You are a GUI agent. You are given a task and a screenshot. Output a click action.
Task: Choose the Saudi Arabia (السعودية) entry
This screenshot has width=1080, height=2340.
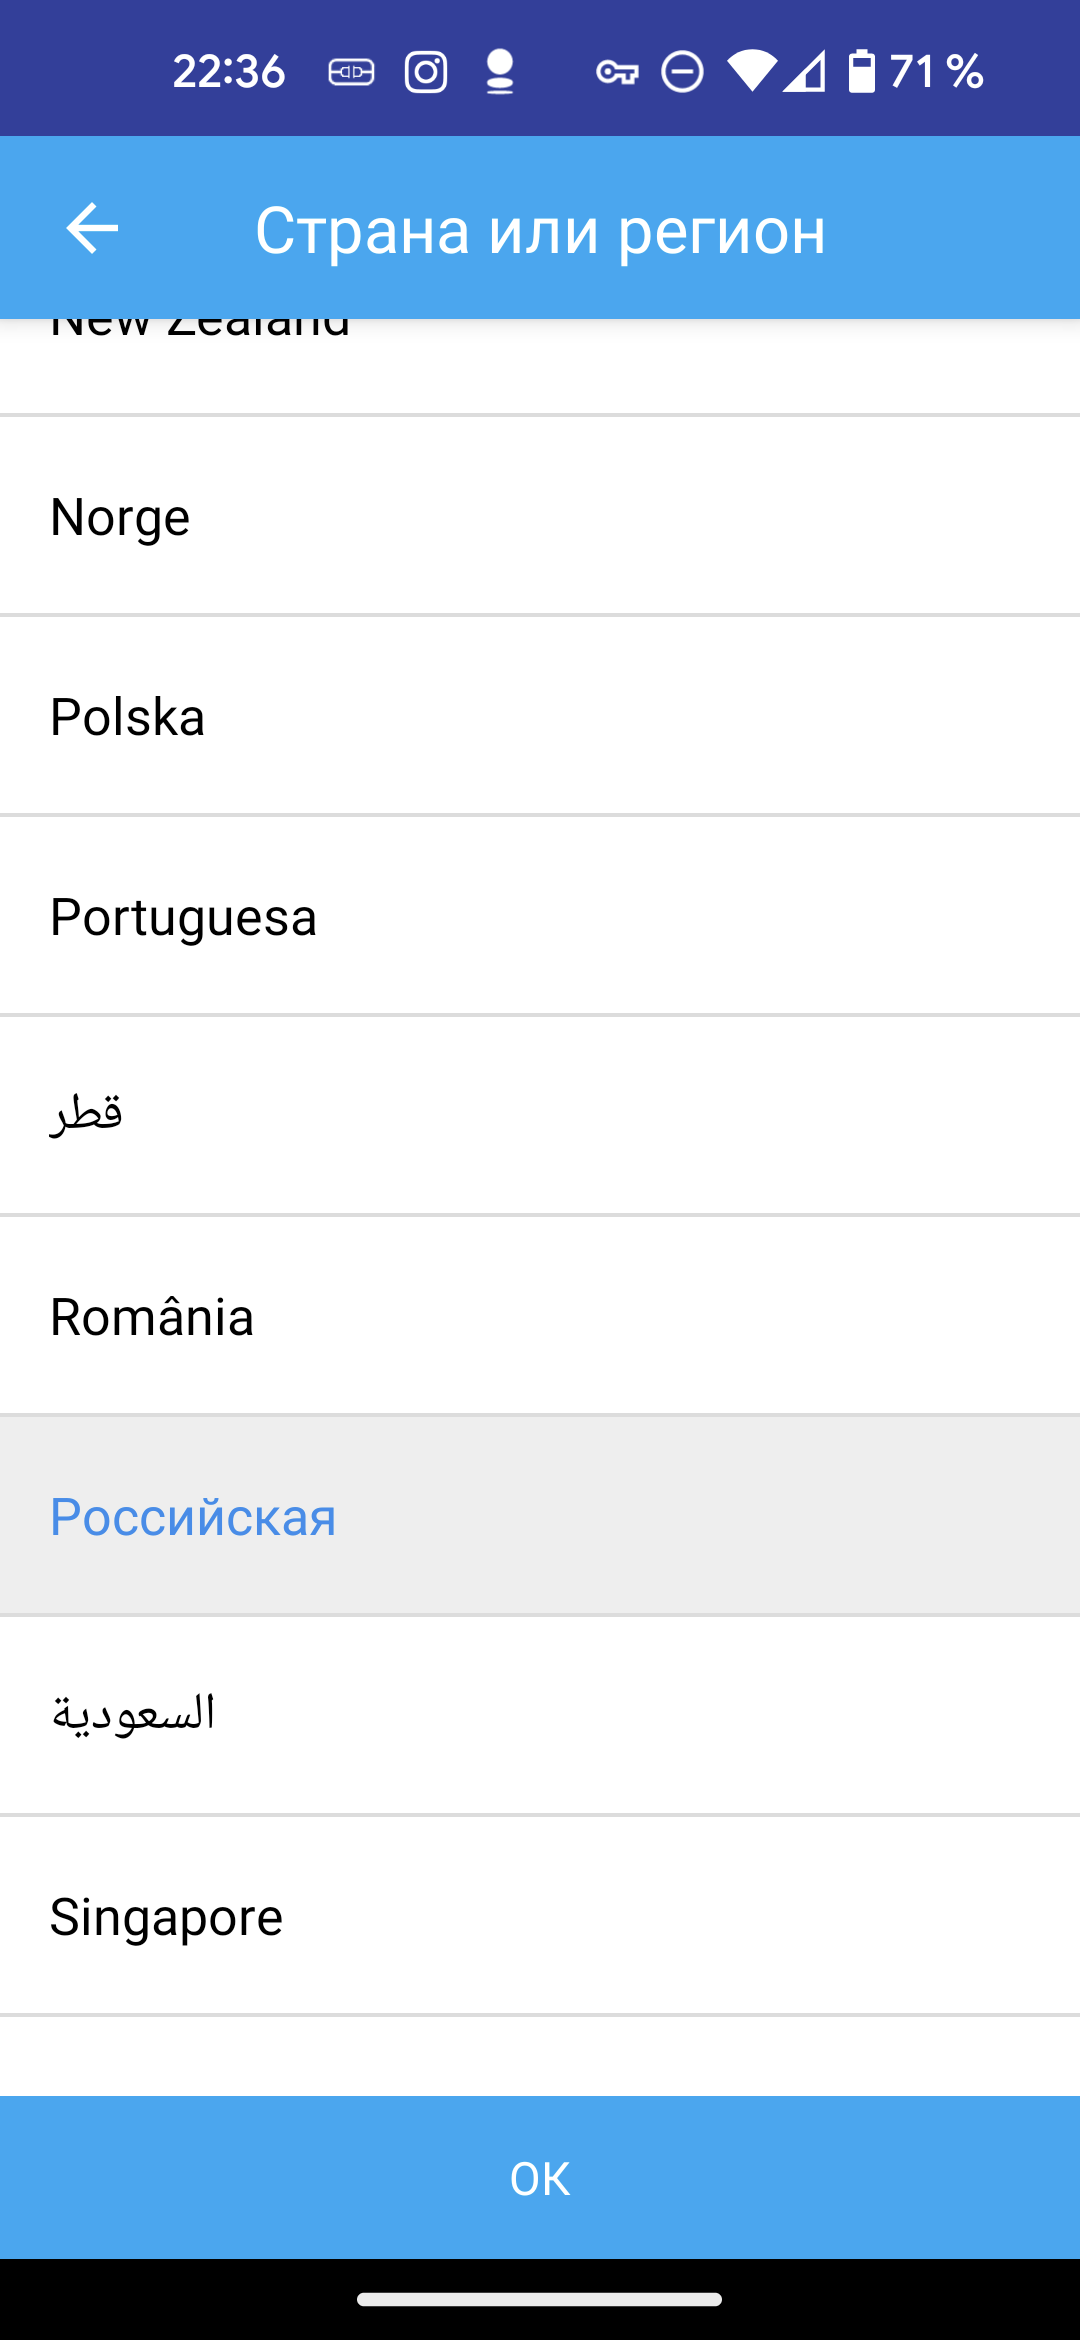pyautogui.click(x=540, y=1715)
